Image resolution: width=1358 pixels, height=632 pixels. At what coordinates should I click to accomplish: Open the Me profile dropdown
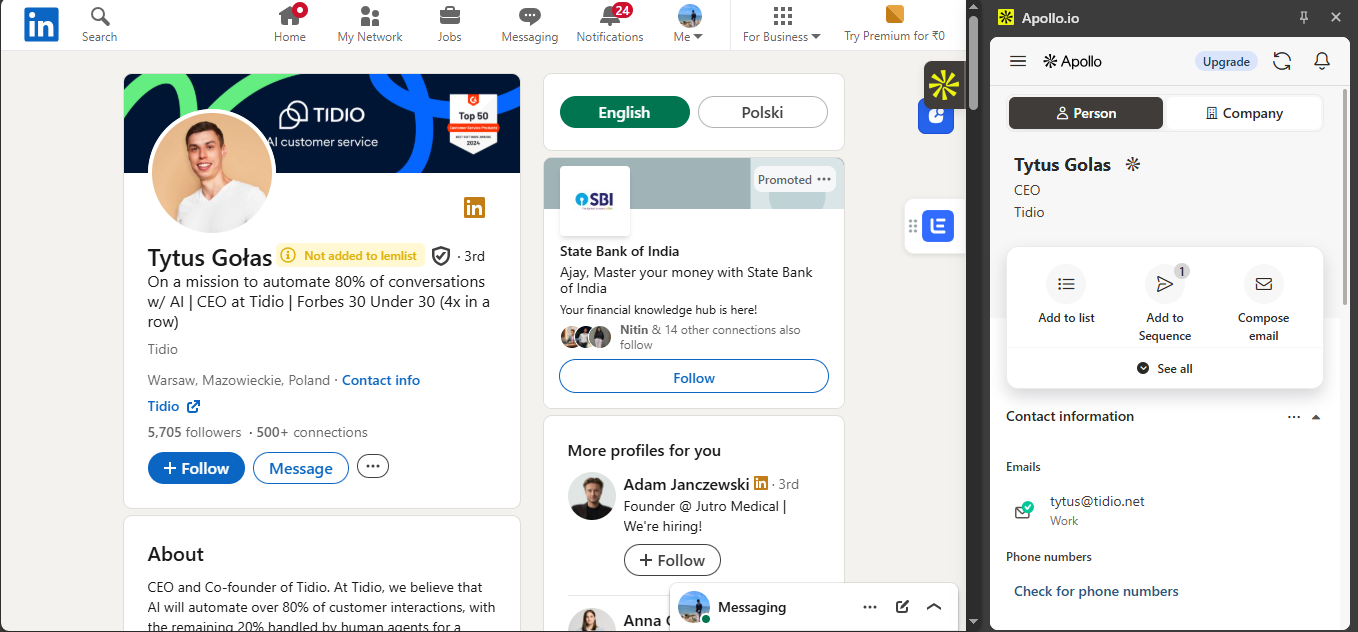689,24
